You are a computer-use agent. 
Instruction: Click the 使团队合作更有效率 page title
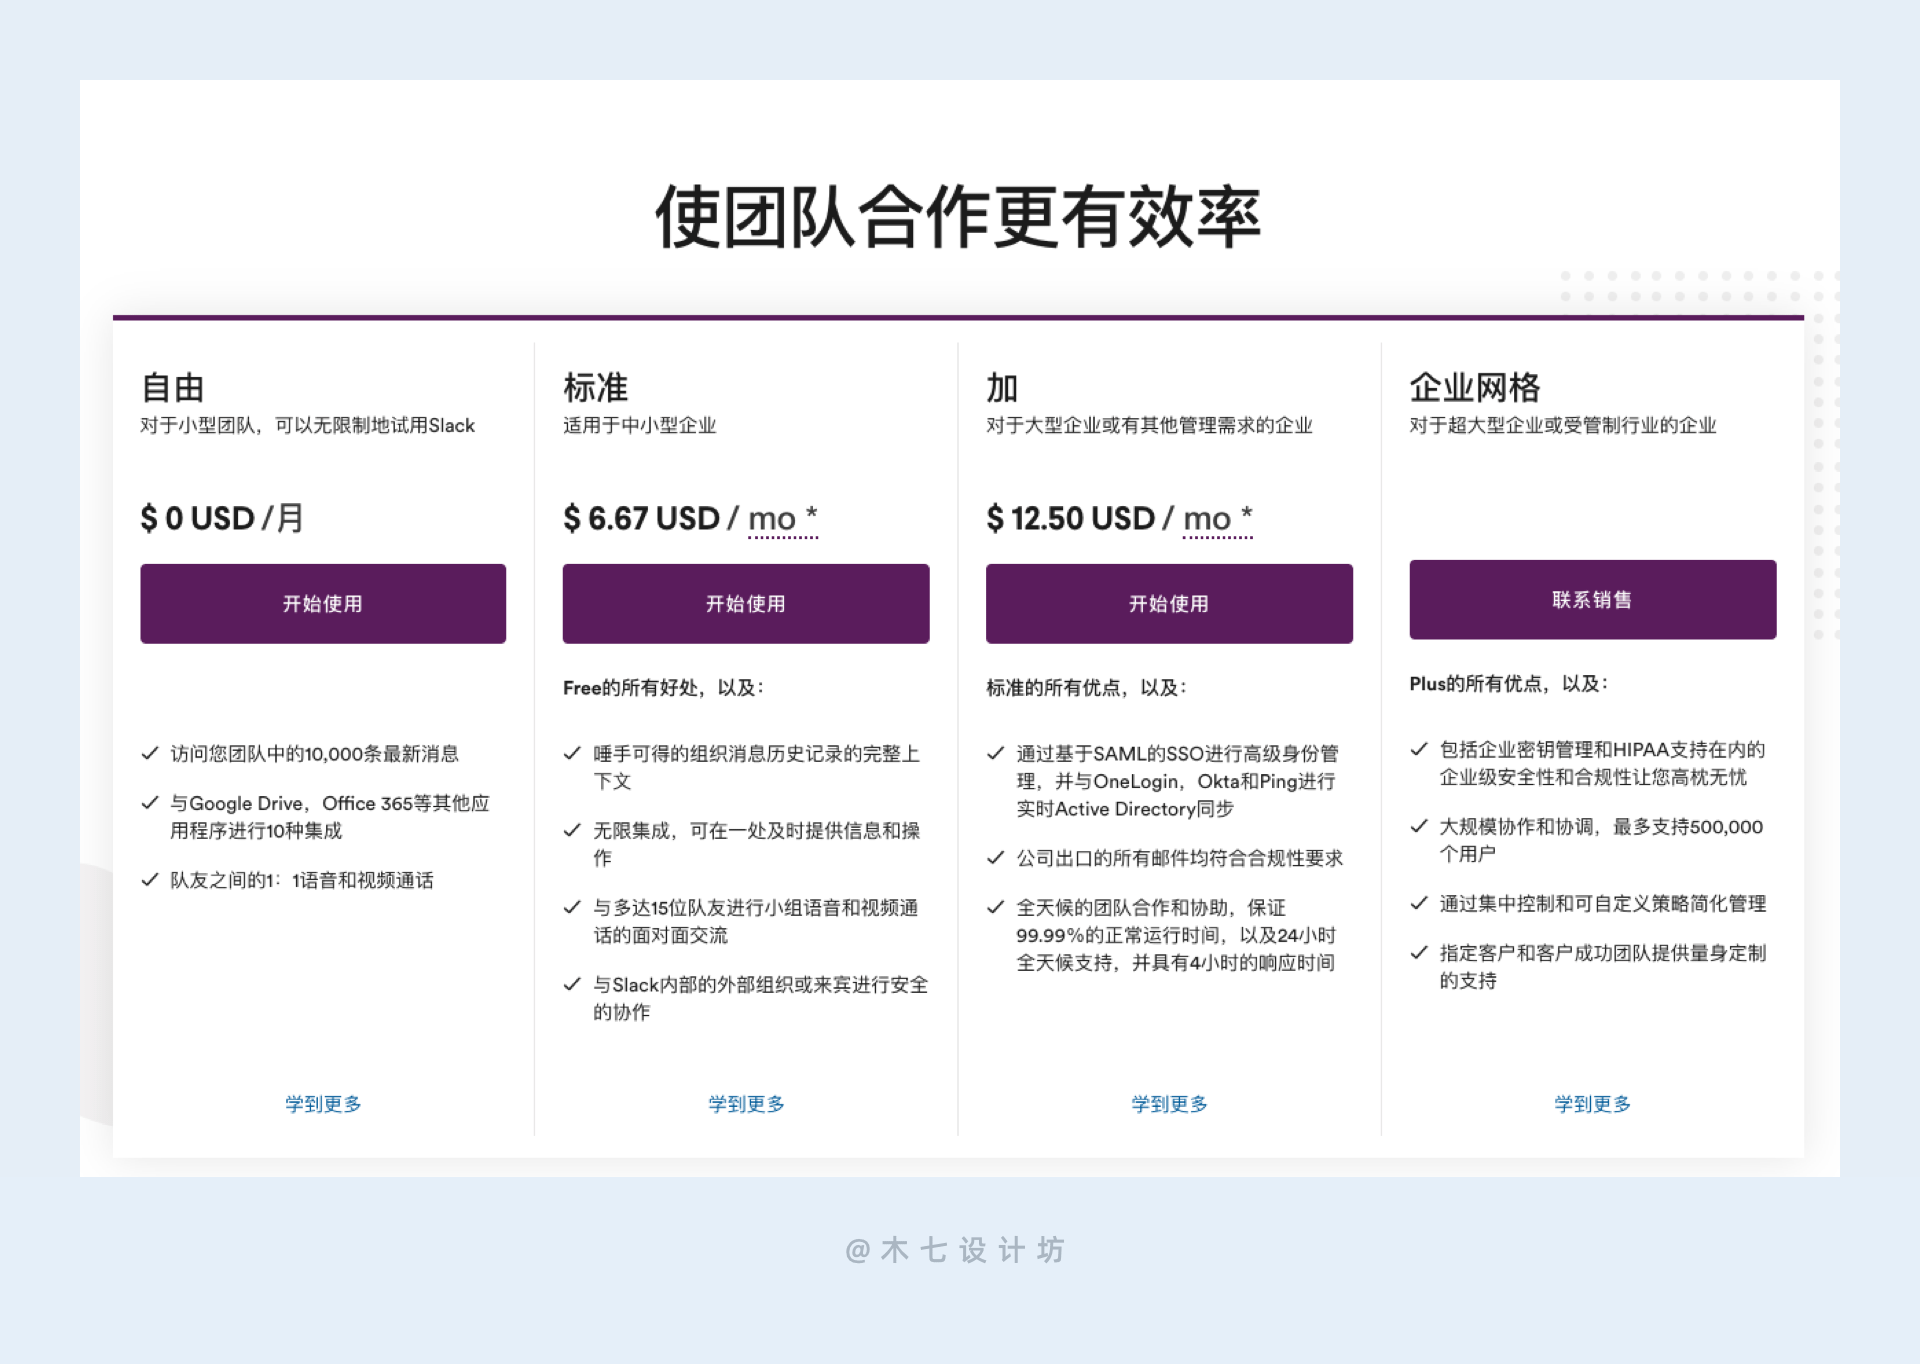[x=958, y=216]
